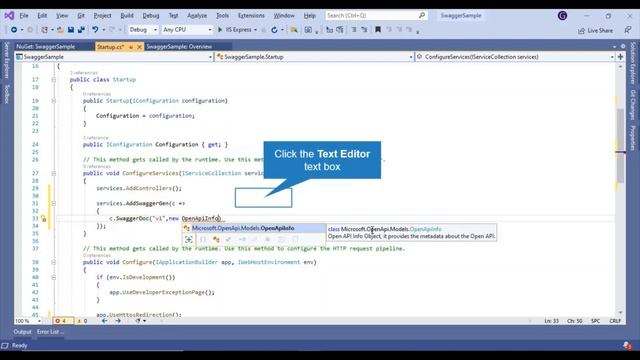The image size is (640, 360).
Task: Save the current file with Save icon
Action: tap(71, 30)
